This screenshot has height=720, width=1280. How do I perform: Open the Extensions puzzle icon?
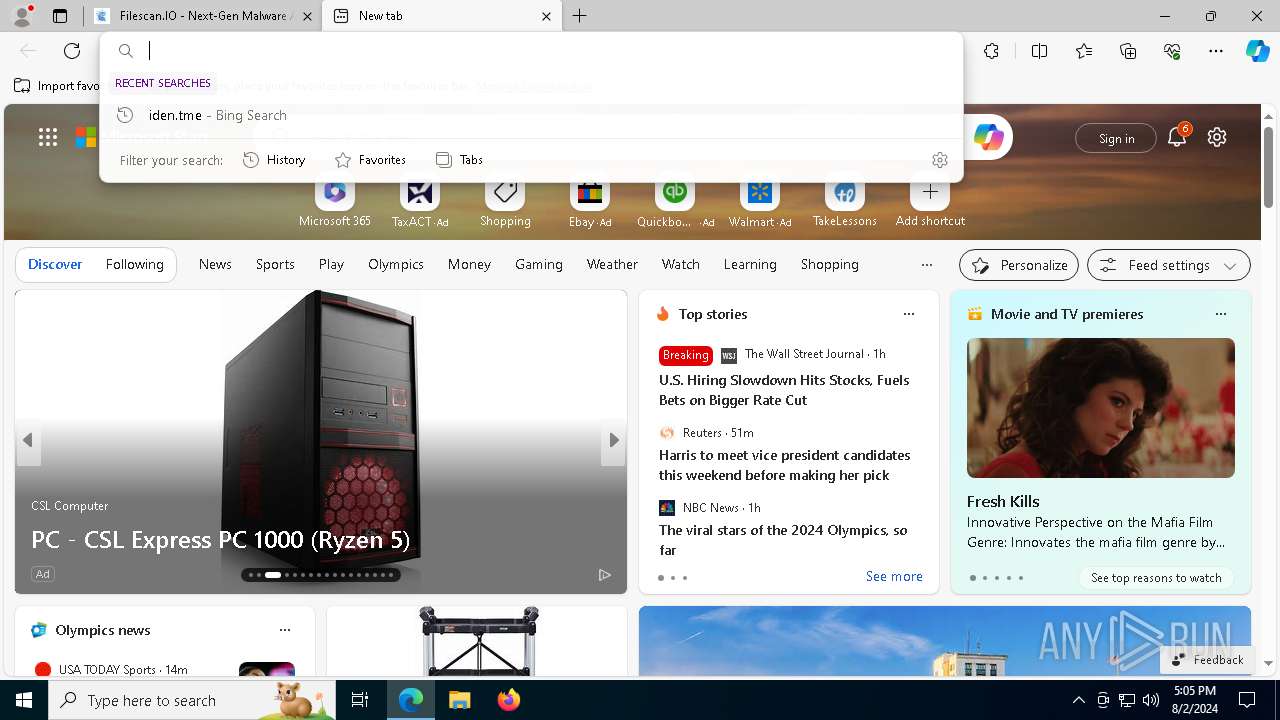click(991, 51)
